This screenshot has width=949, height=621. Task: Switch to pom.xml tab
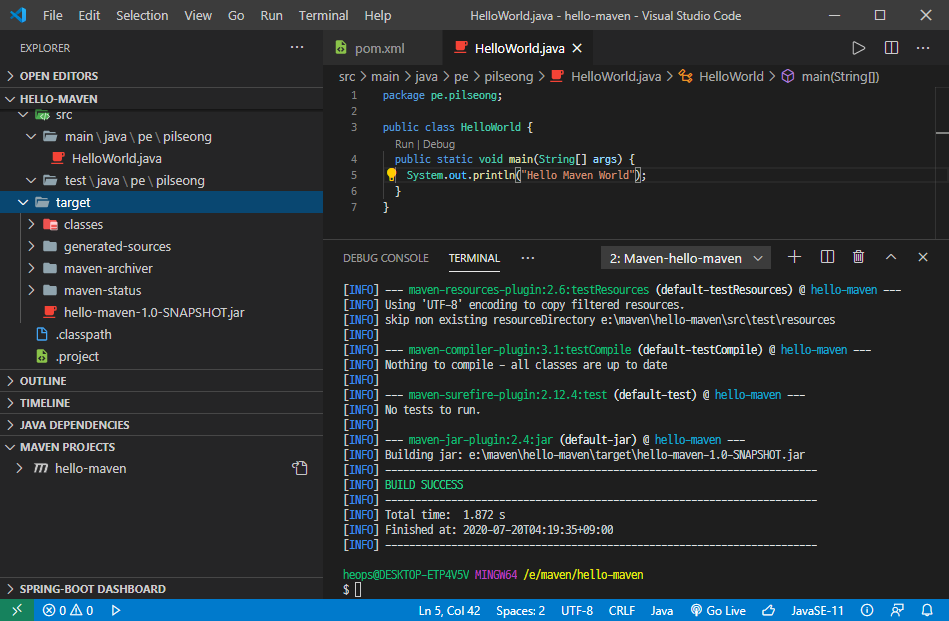(383, 48)
